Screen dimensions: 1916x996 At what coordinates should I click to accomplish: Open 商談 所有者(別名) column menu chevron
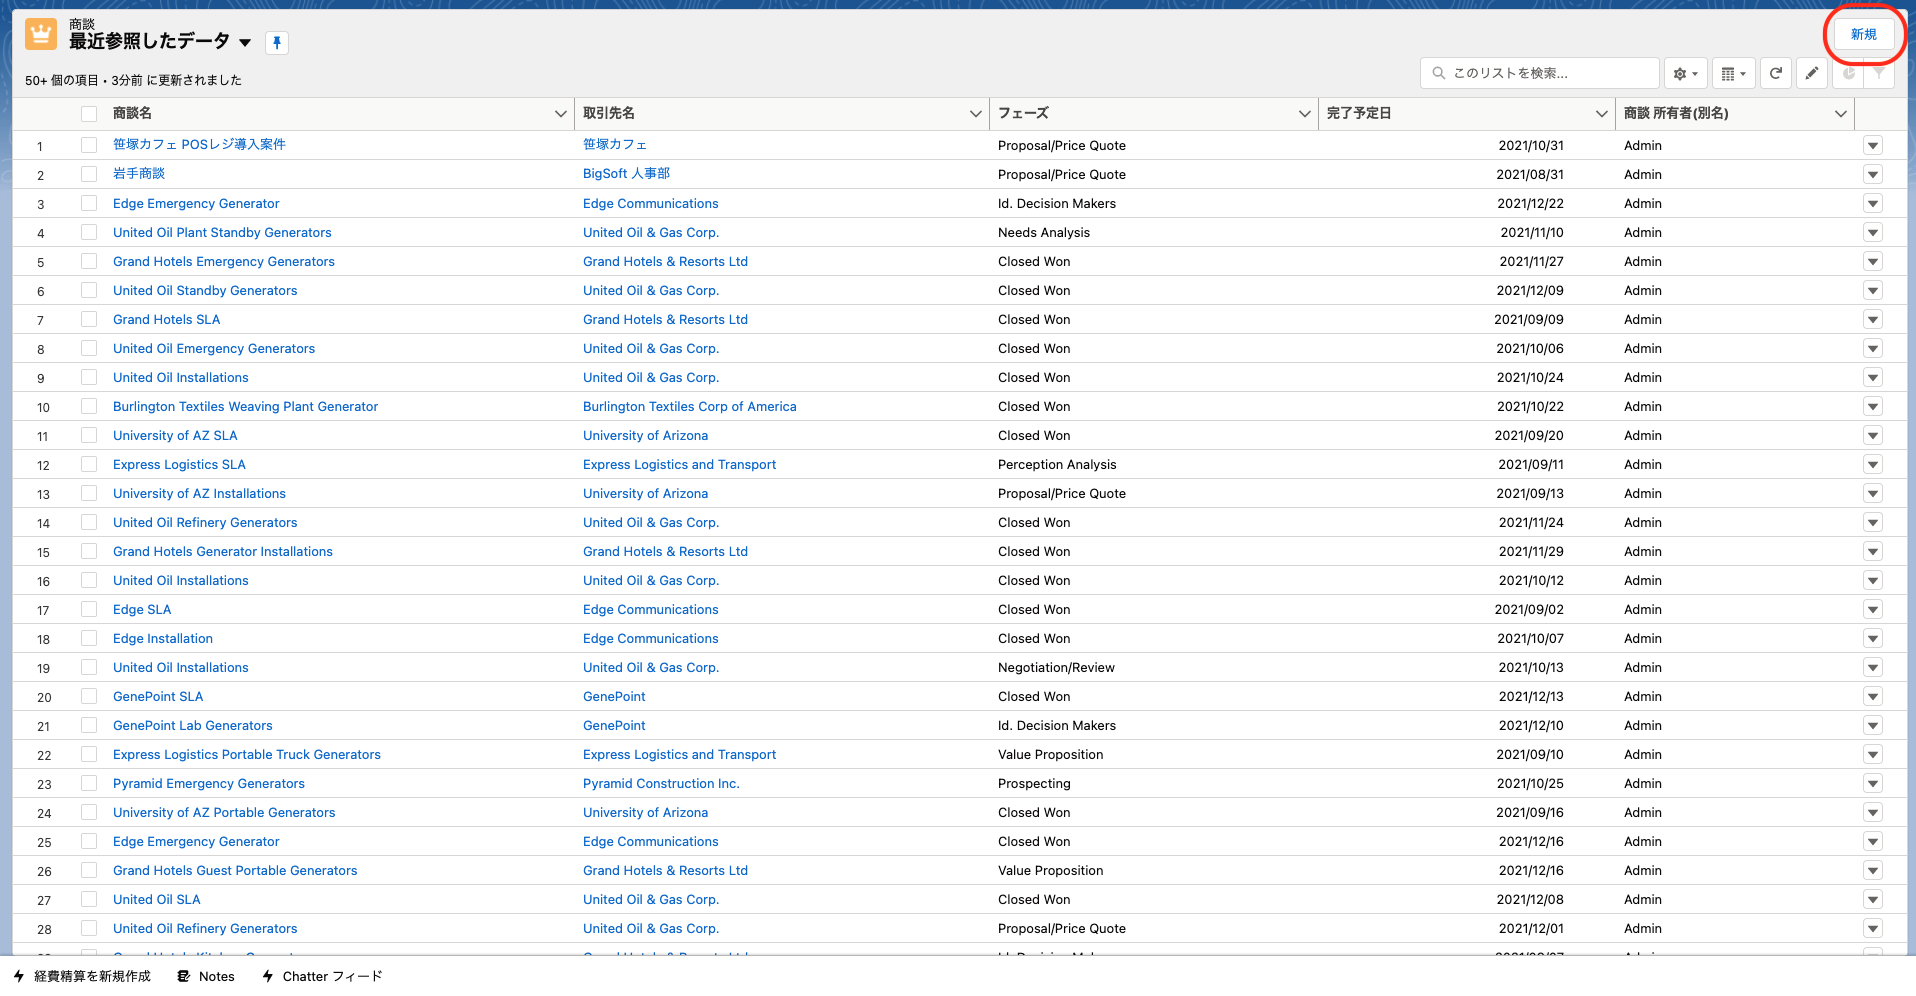(1840, 114)
